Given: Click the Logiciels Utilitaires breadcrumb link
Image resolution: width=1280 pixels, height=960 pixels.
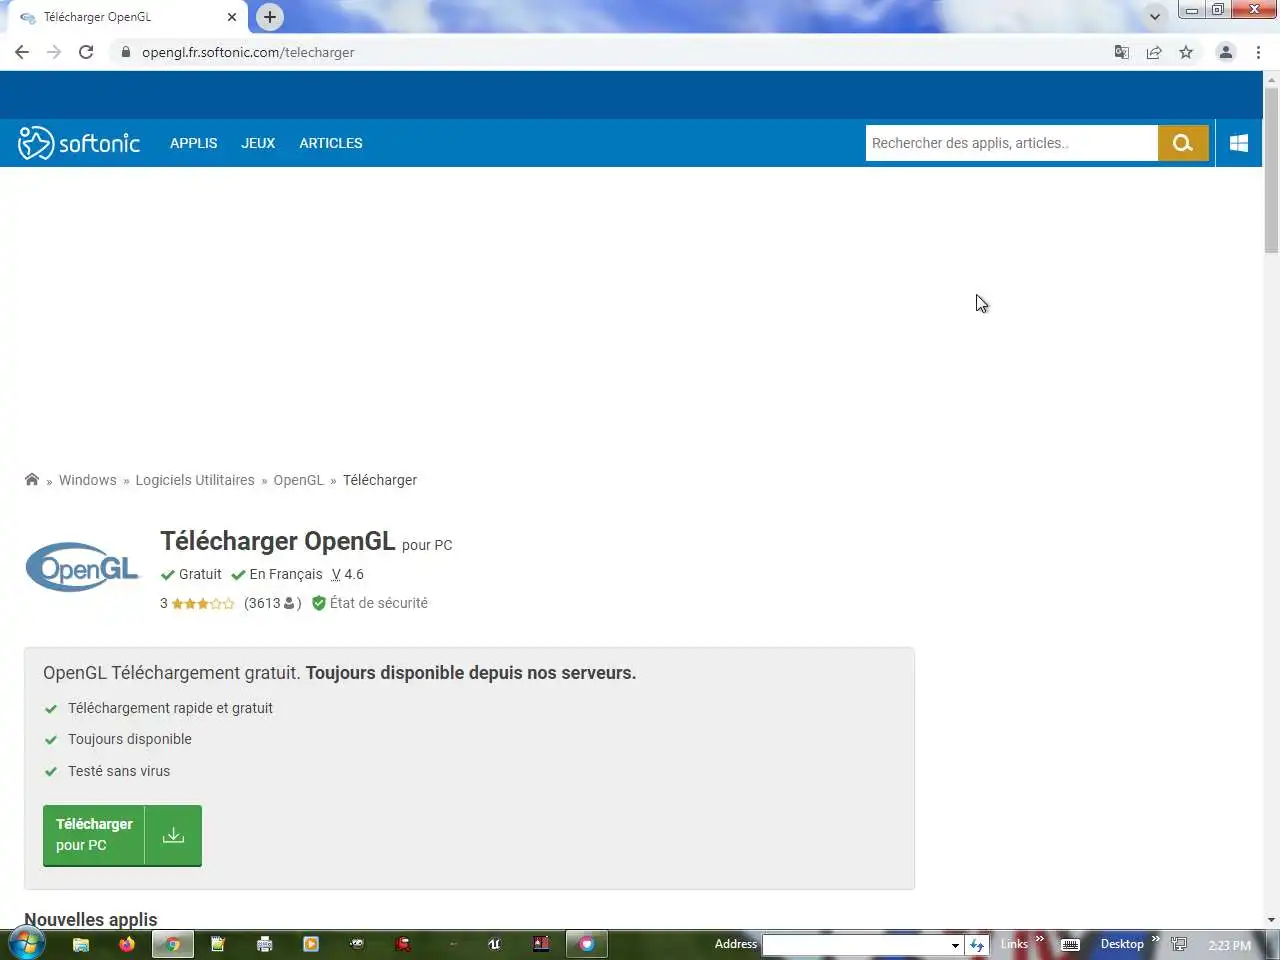Looking at the screenshot, I should (195, 480).
